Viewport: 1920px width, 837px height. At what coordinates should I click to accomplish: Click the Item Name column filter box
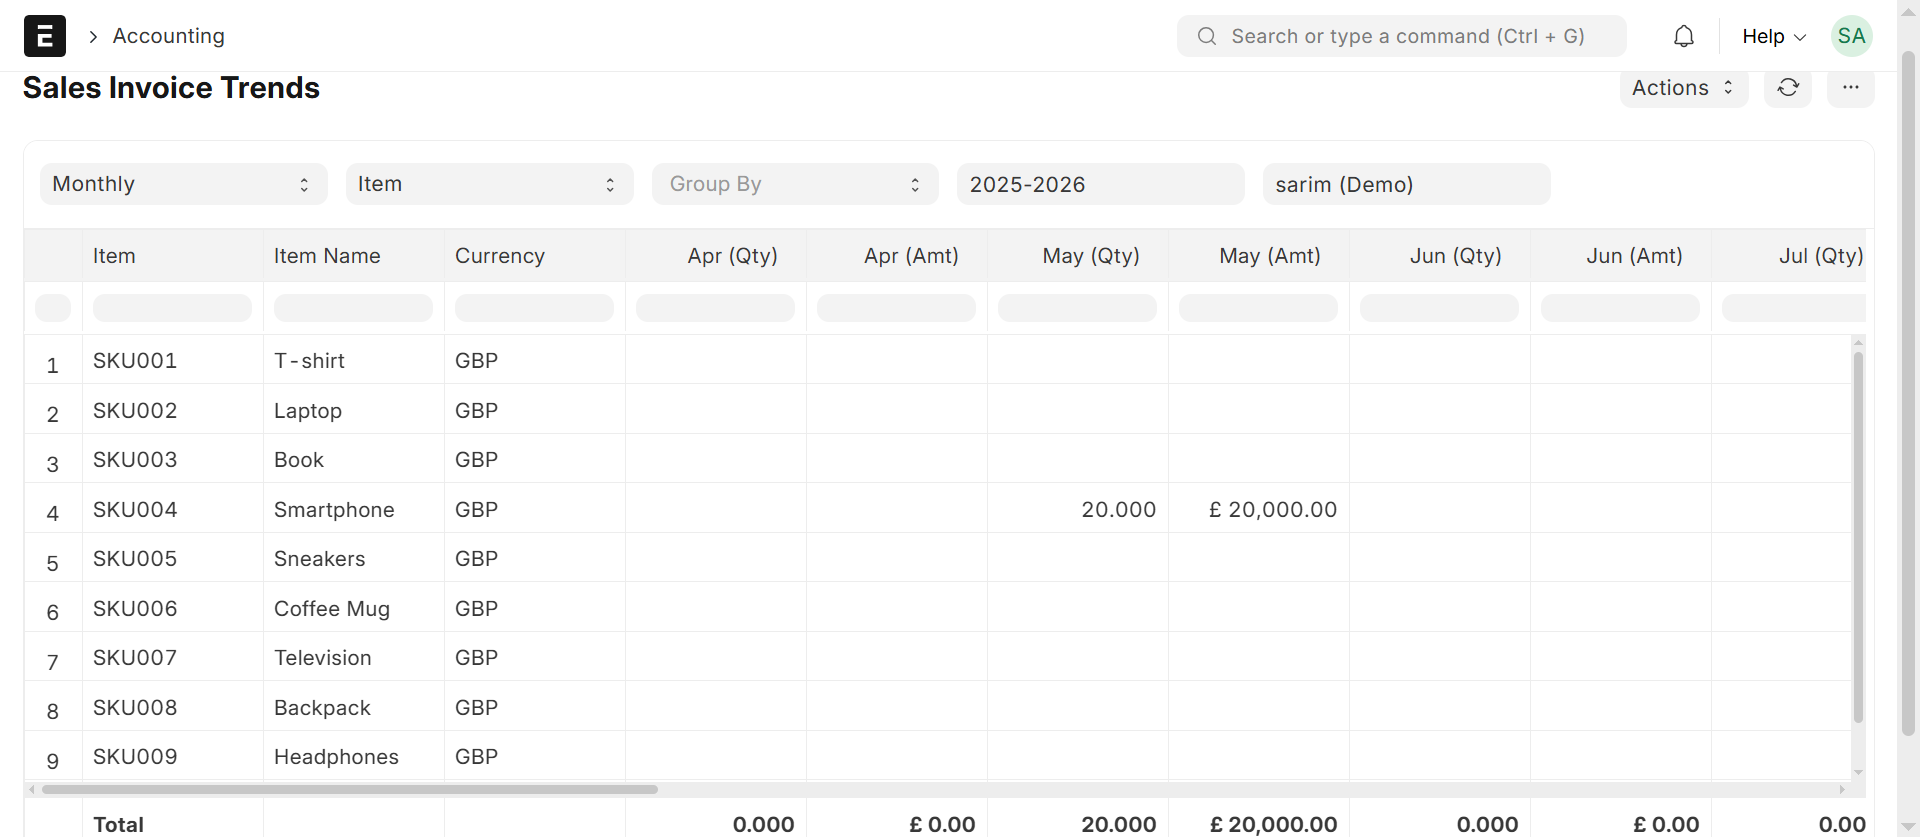[x=353, y=308]
